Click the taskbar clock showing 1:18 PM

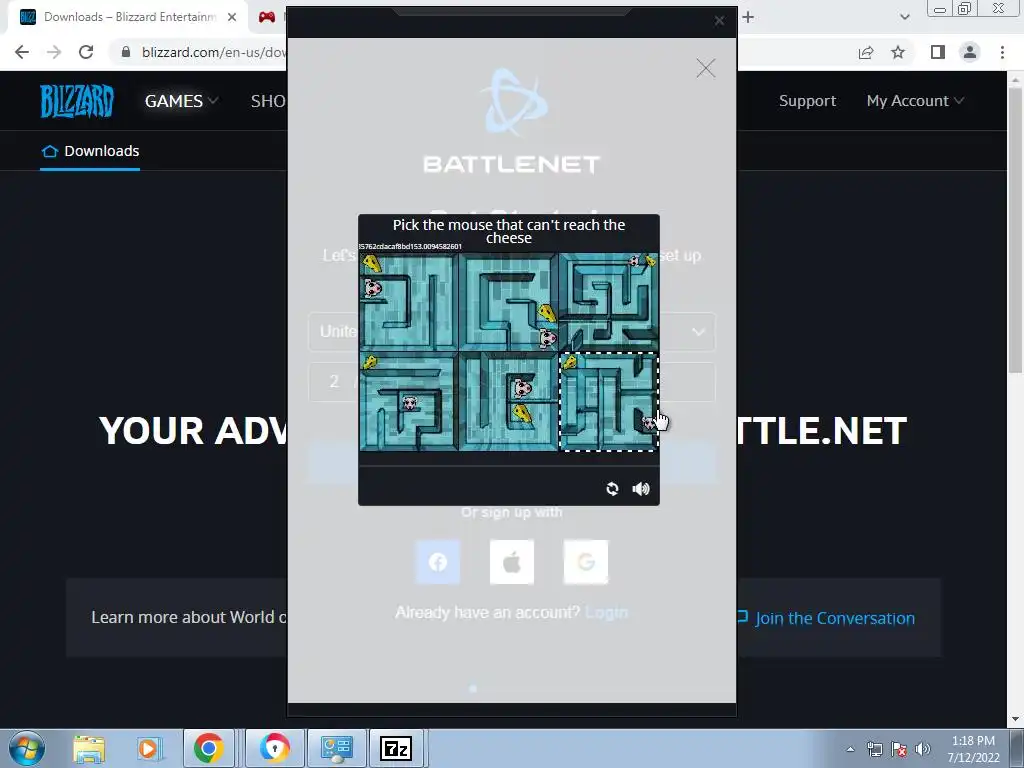click(x=973, y=749)
